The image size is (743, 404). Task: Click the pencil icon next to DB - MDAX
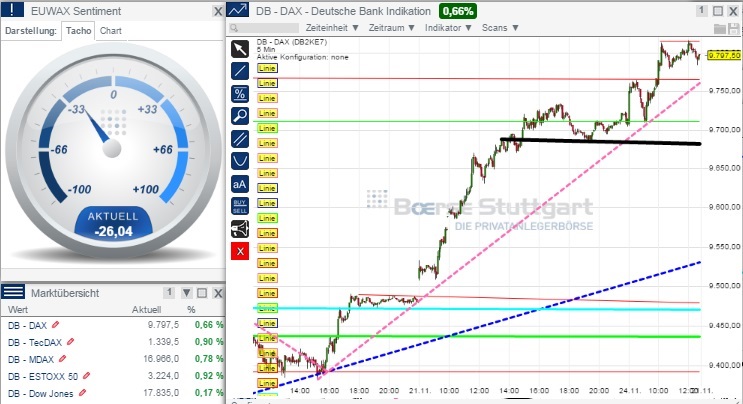[63, 359]
